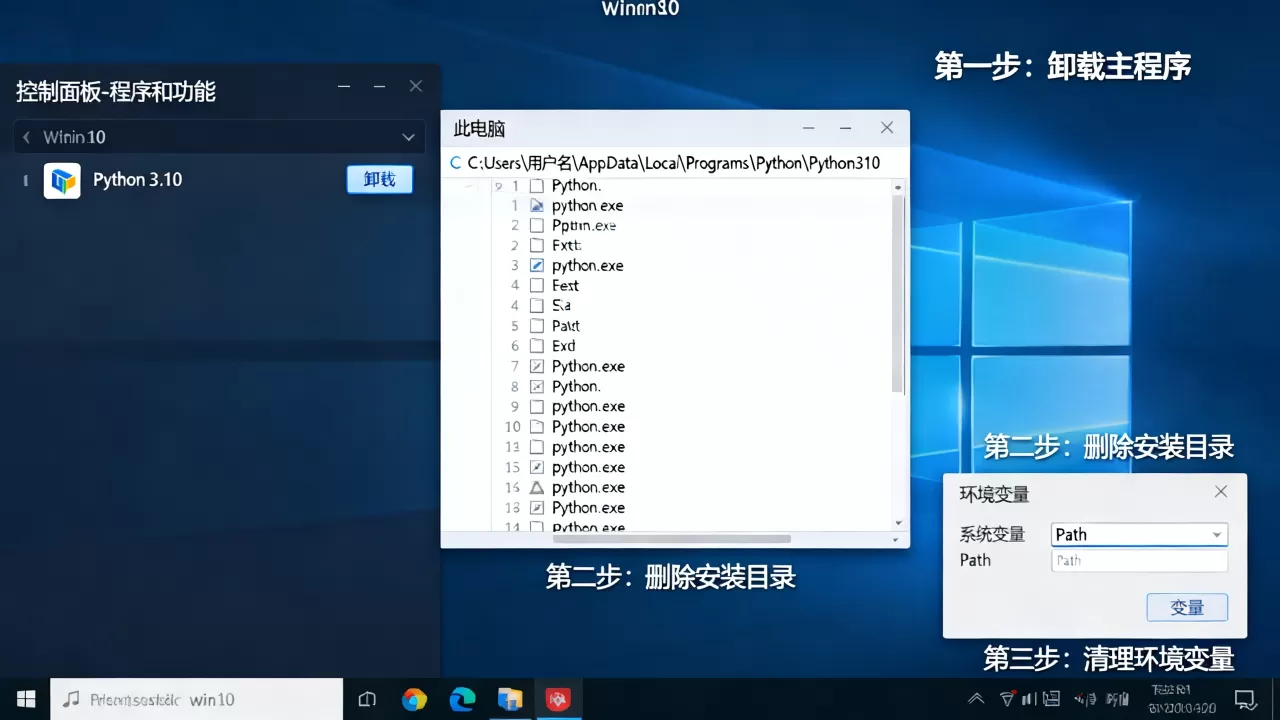
Task: Click the 系统变量 label
Action: [993, 535]
